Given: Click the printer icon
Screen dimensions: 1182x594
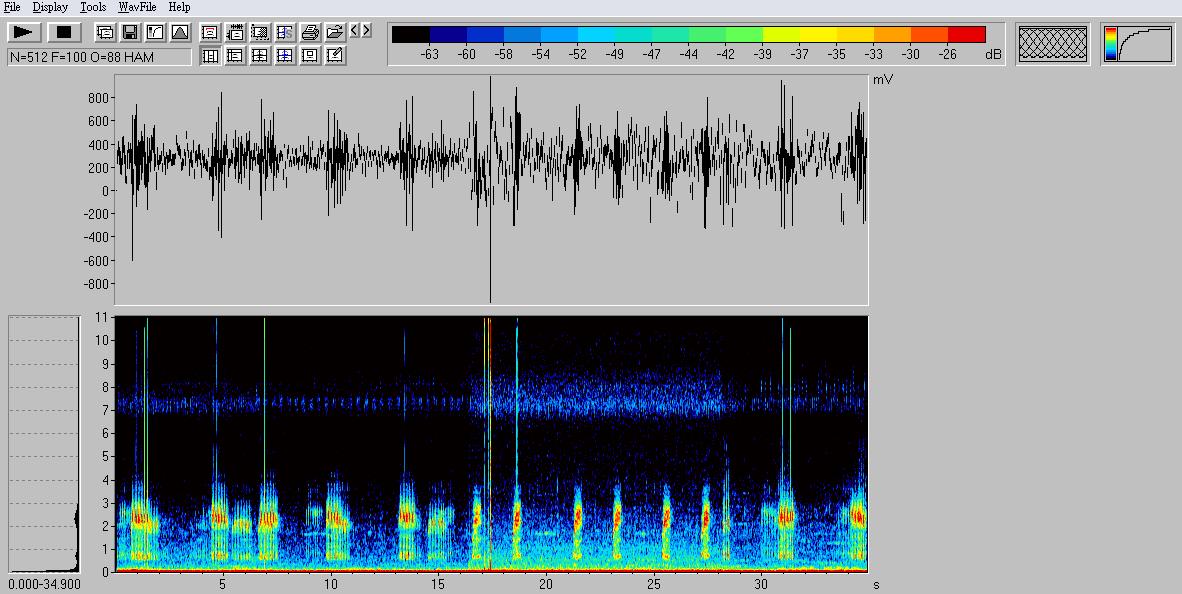Looking at the screenshot, I should 310,33.
